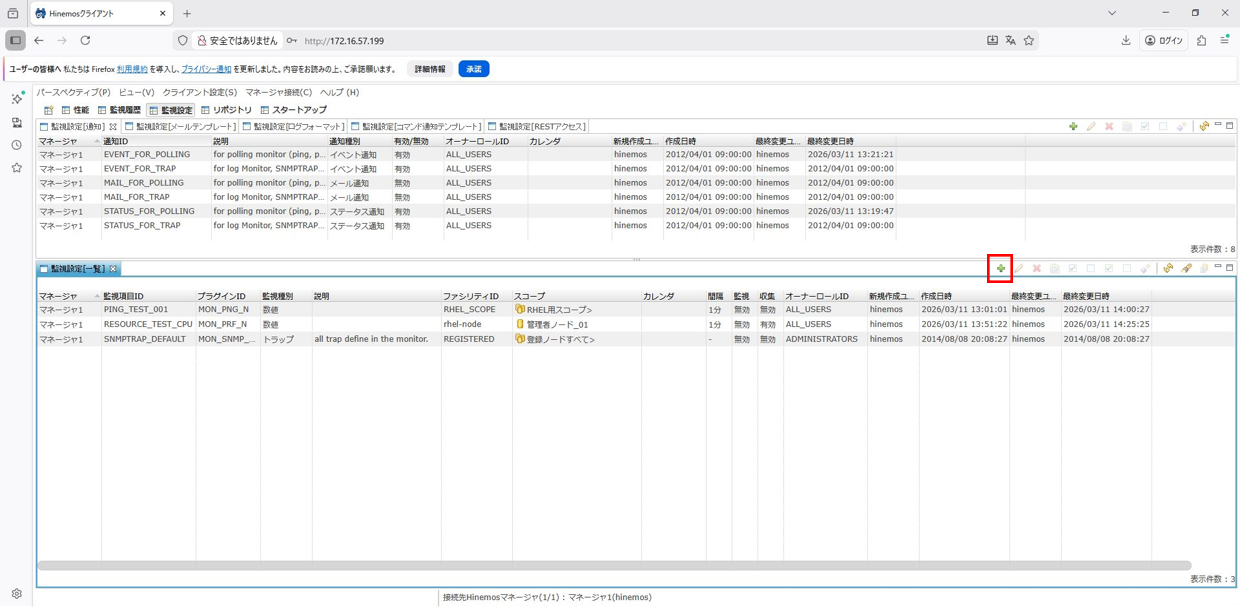Bookmark this page with the star icon
The height and width of the screenshot is (607, 1240).
click(1028, 41)
